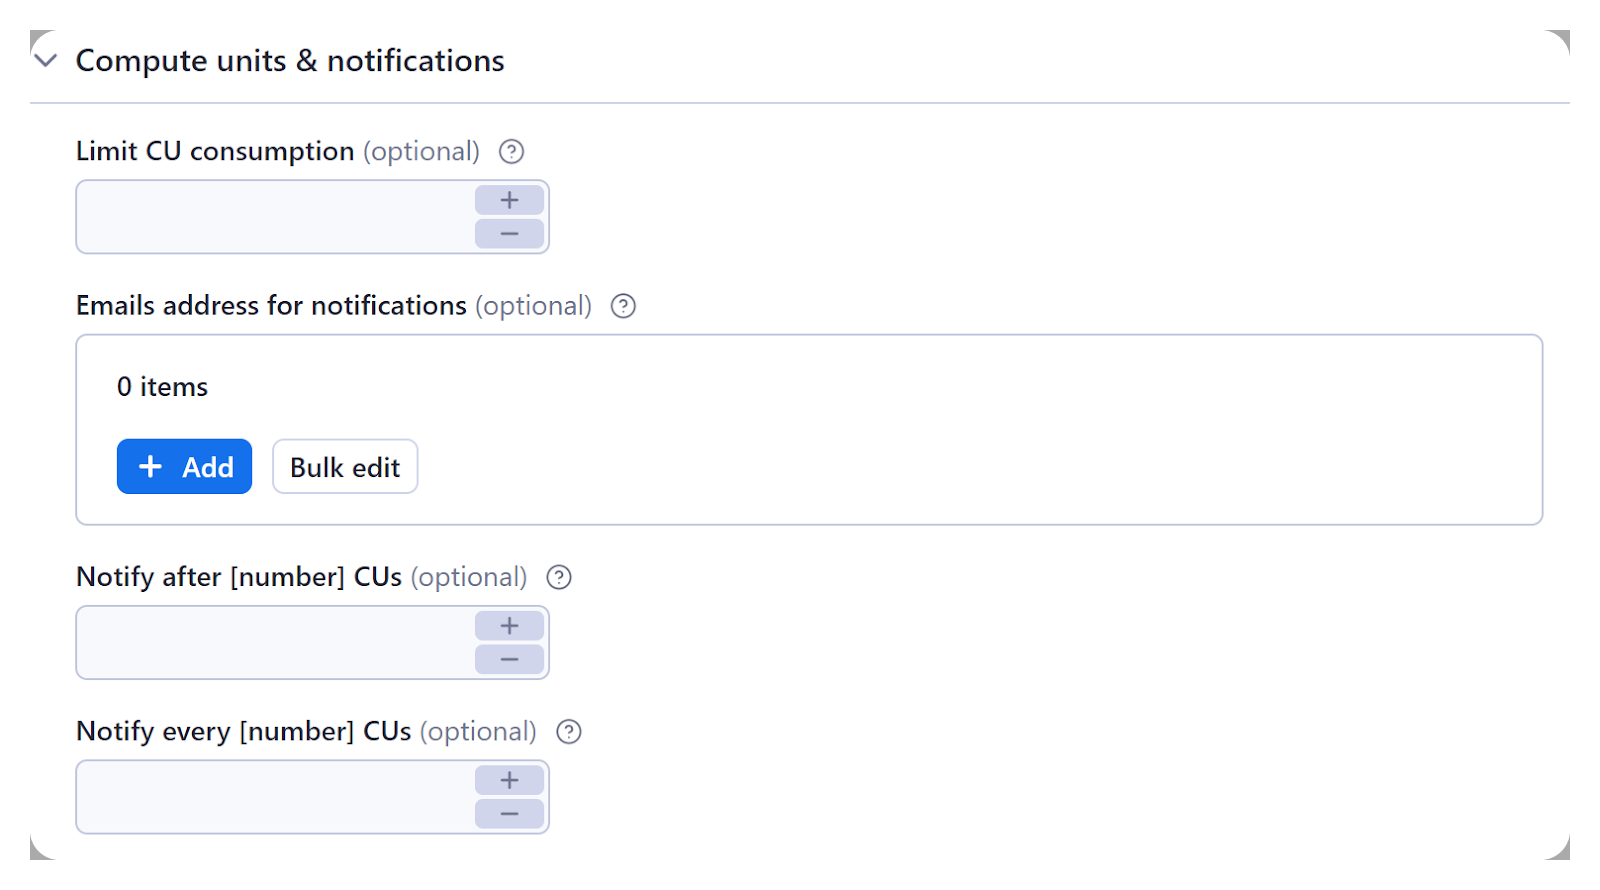
Task: Increment the Notify every CUs value
Action: (x=509, y=779)
